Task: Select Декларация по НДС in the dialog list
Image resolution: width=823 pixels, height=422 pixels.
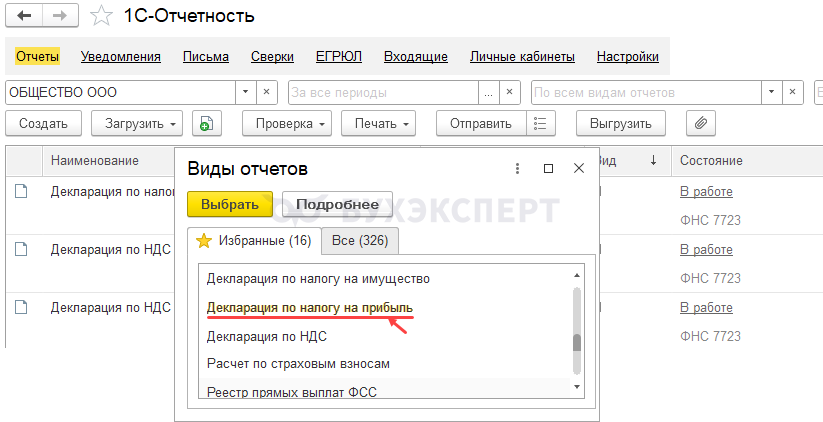Action: click(267, 336)
